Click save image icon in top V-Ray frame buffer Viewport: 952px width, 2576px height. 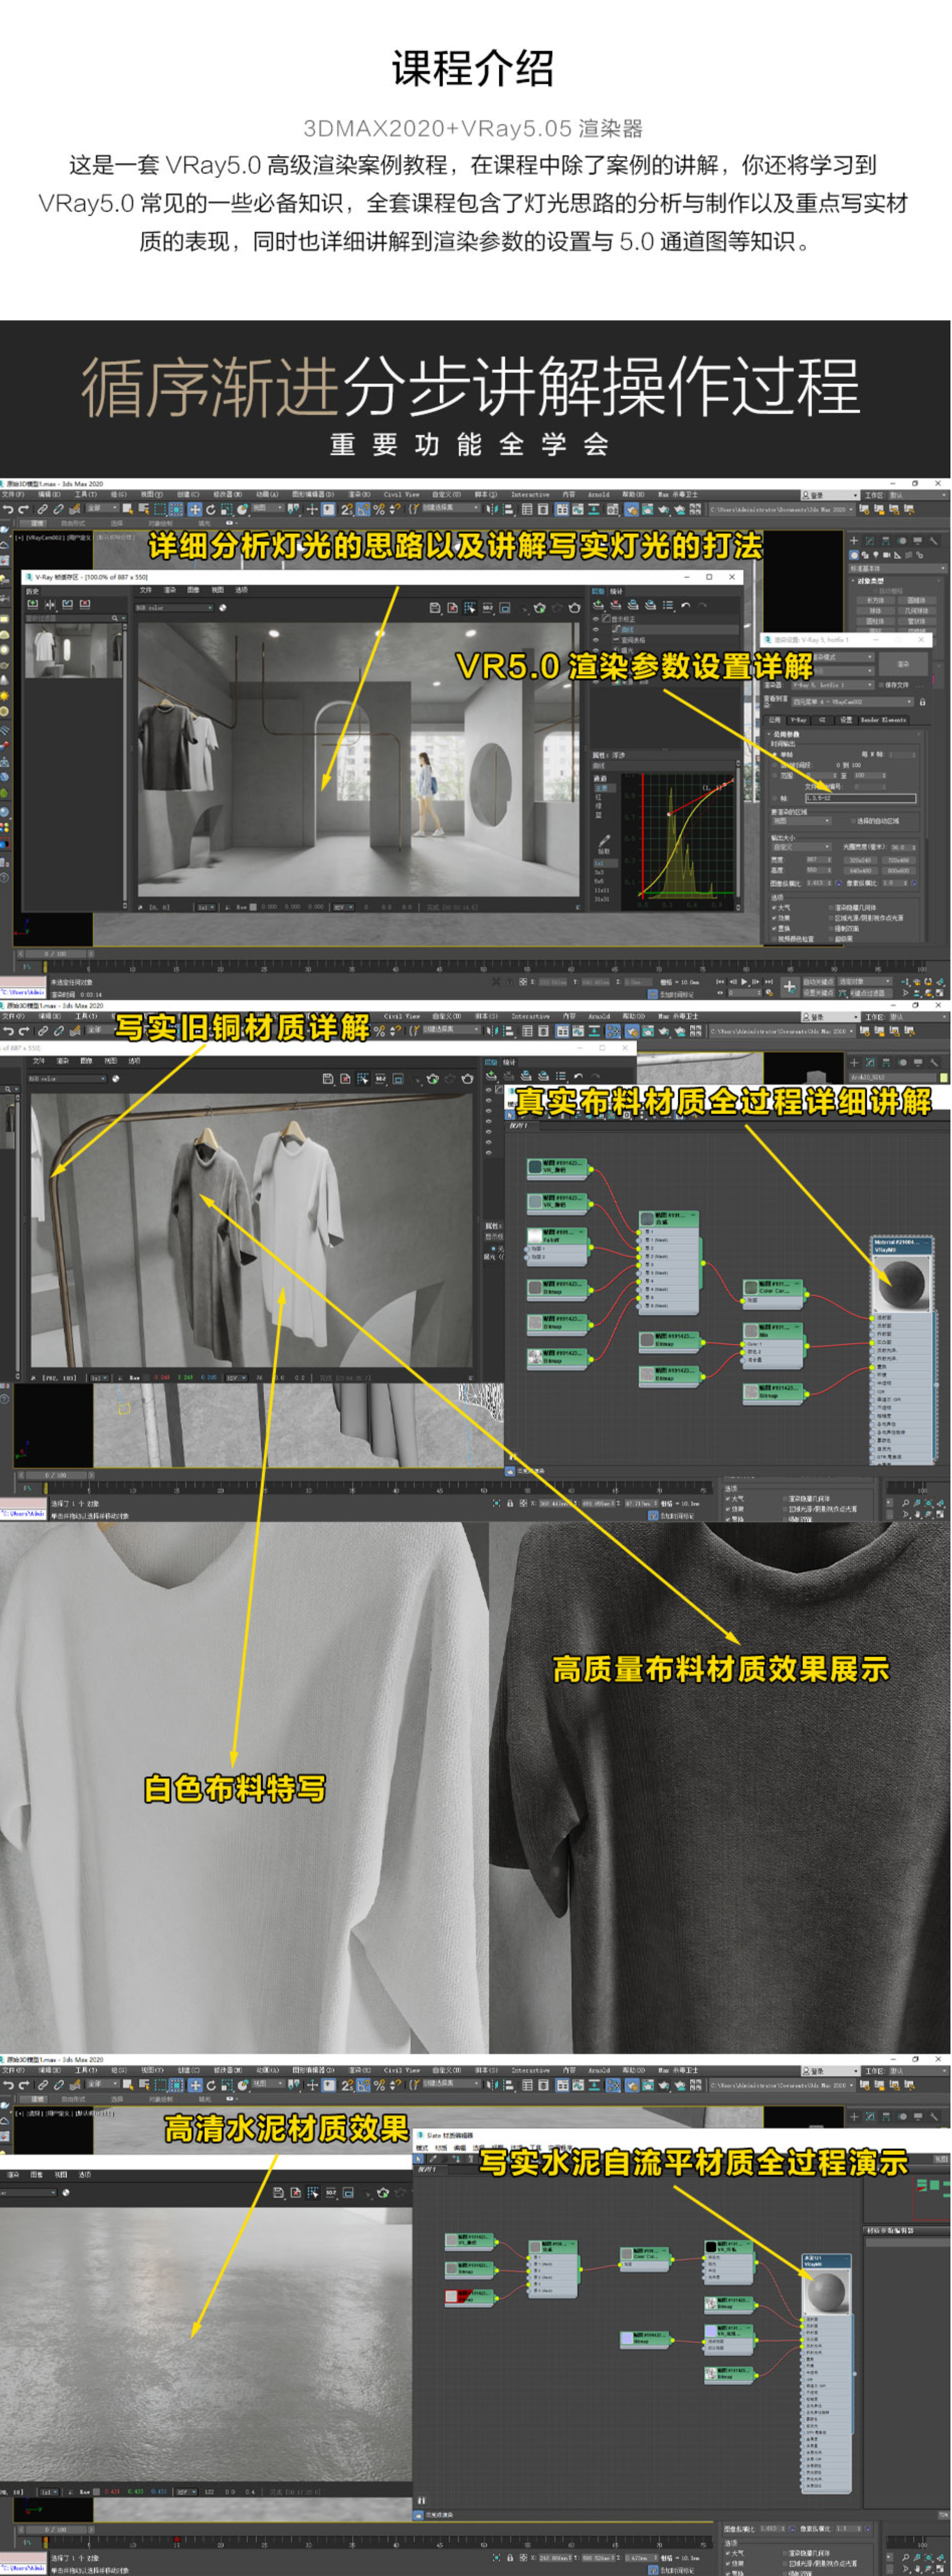(435, 608)
